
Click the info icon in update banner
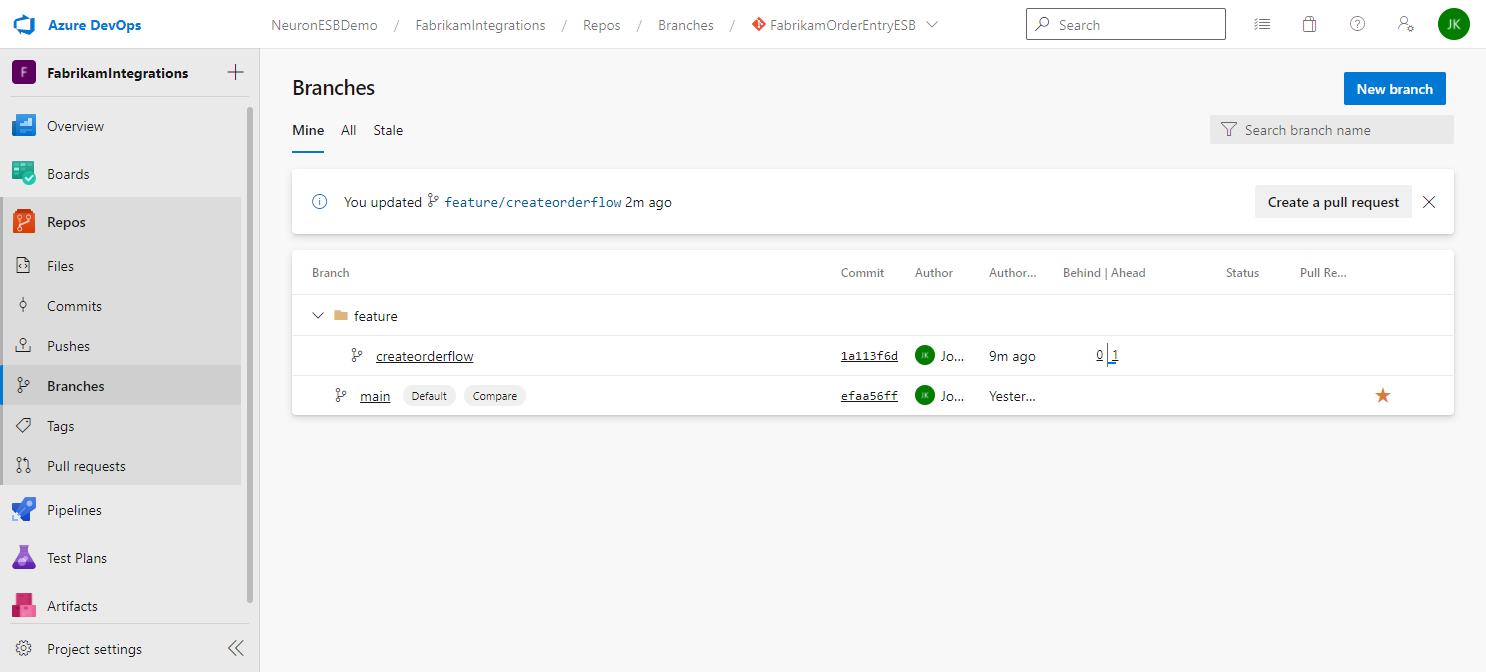click(320, 202)
